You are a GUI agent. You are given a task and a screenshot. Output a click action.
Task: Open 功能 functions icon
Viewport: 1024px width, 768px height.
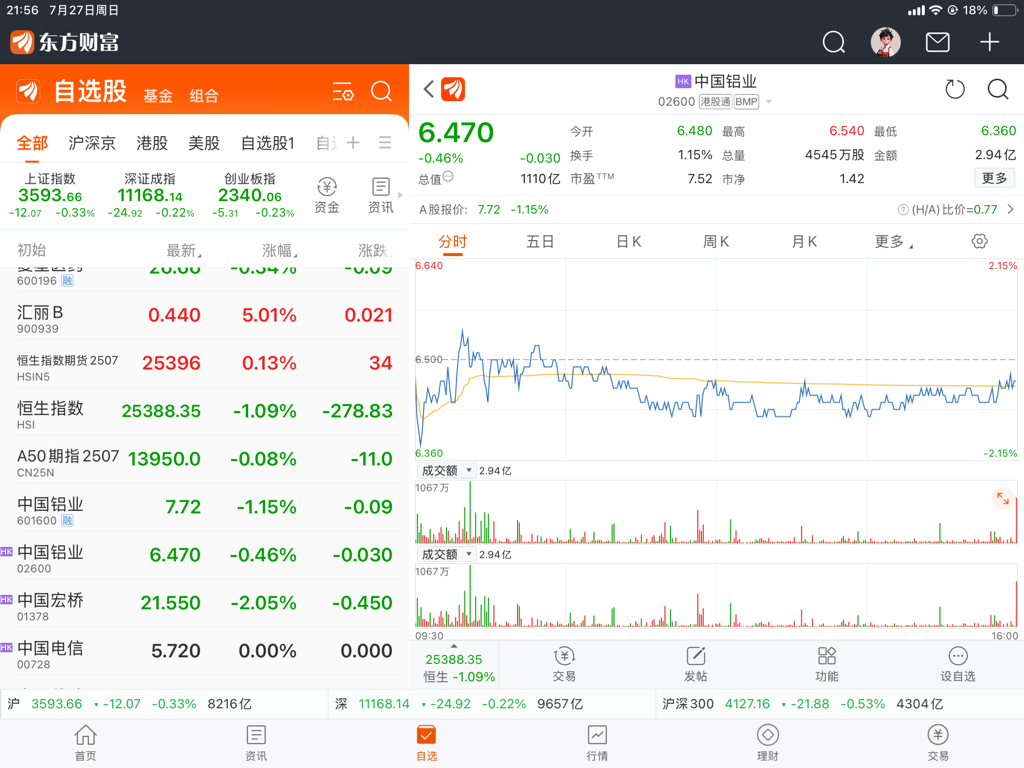[827, 664]
